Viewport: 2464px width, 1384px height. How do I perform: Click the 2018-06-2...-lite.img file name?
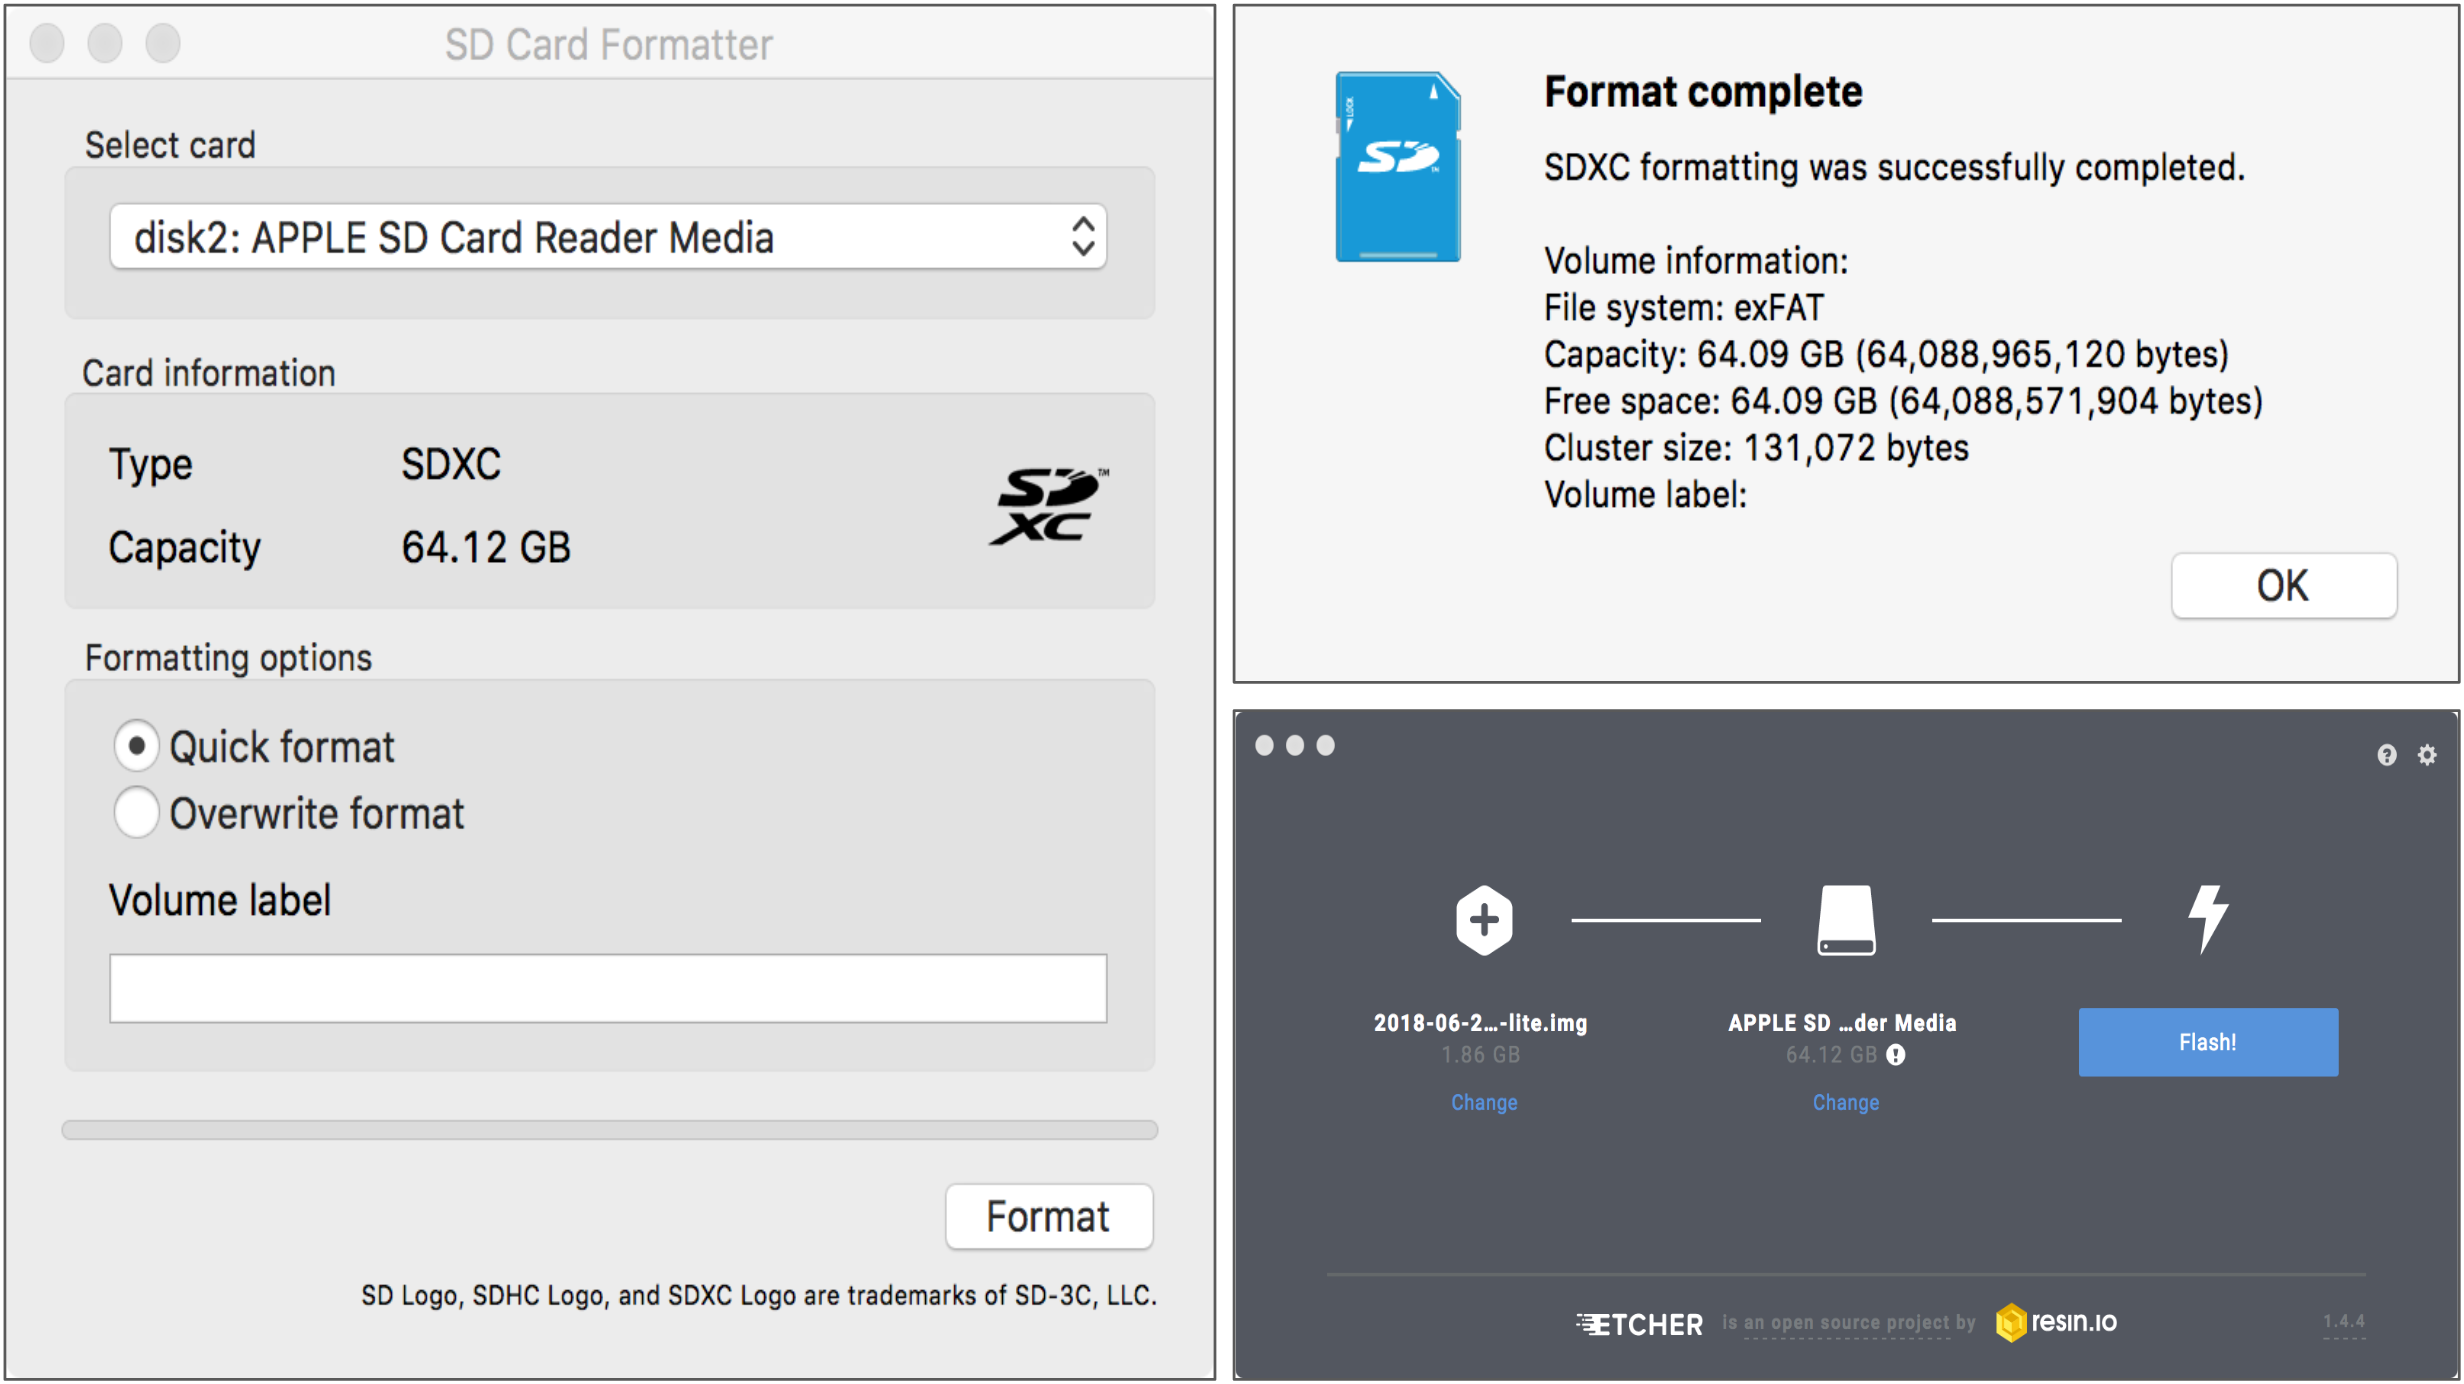(x=1481, y=1023)
